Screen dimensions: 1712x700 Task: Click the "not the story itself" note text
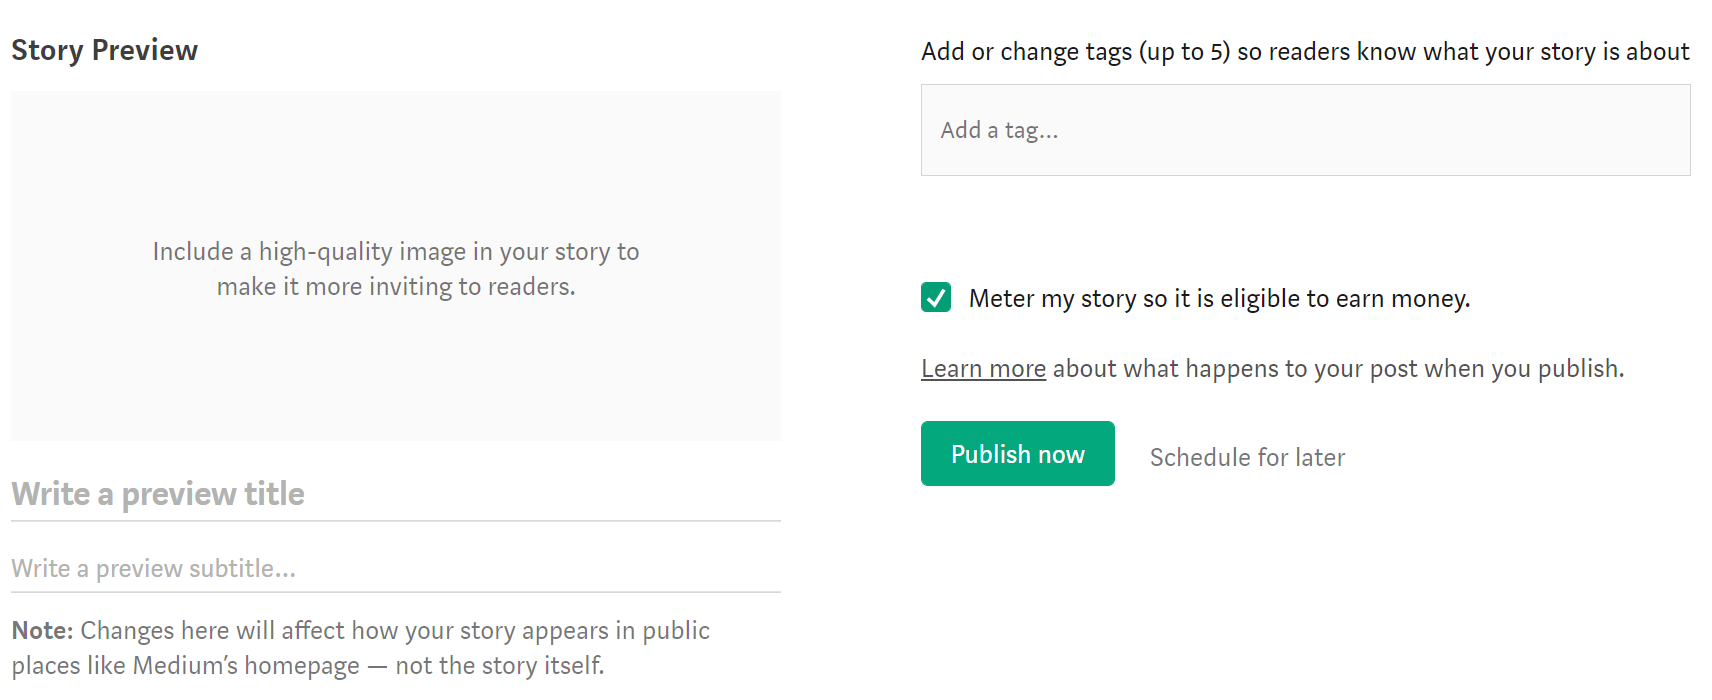tap(499, 666)
